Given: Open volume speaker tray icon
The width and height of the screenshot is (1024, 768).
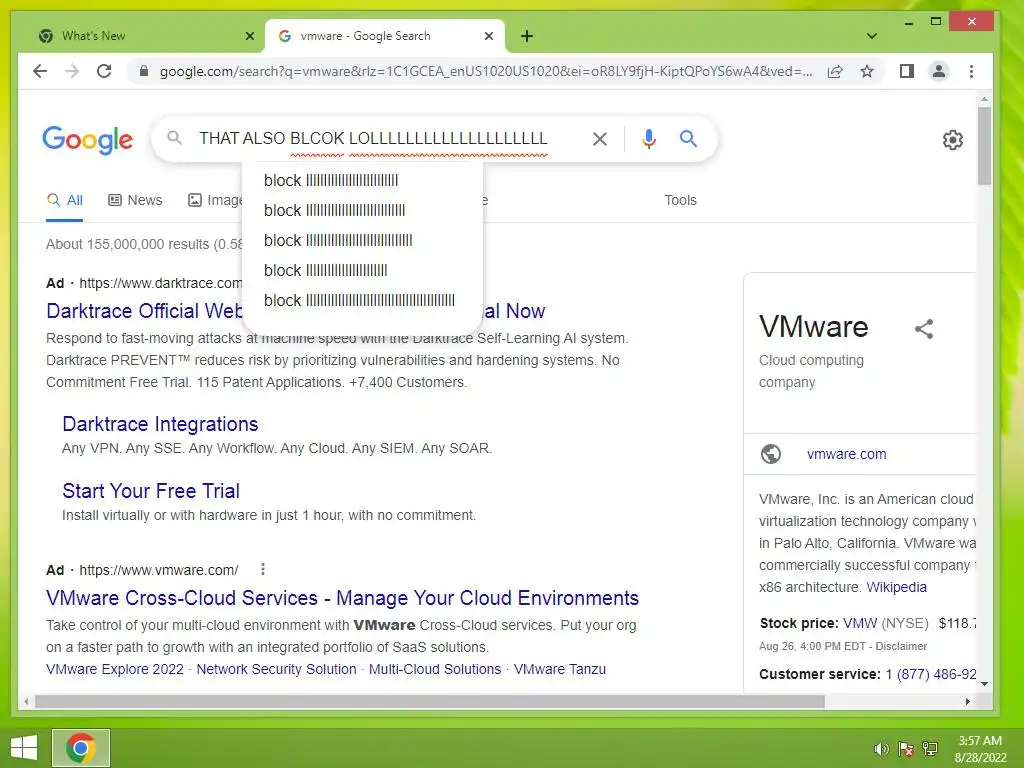Looking at the screenshot, I should coord(881,749).
